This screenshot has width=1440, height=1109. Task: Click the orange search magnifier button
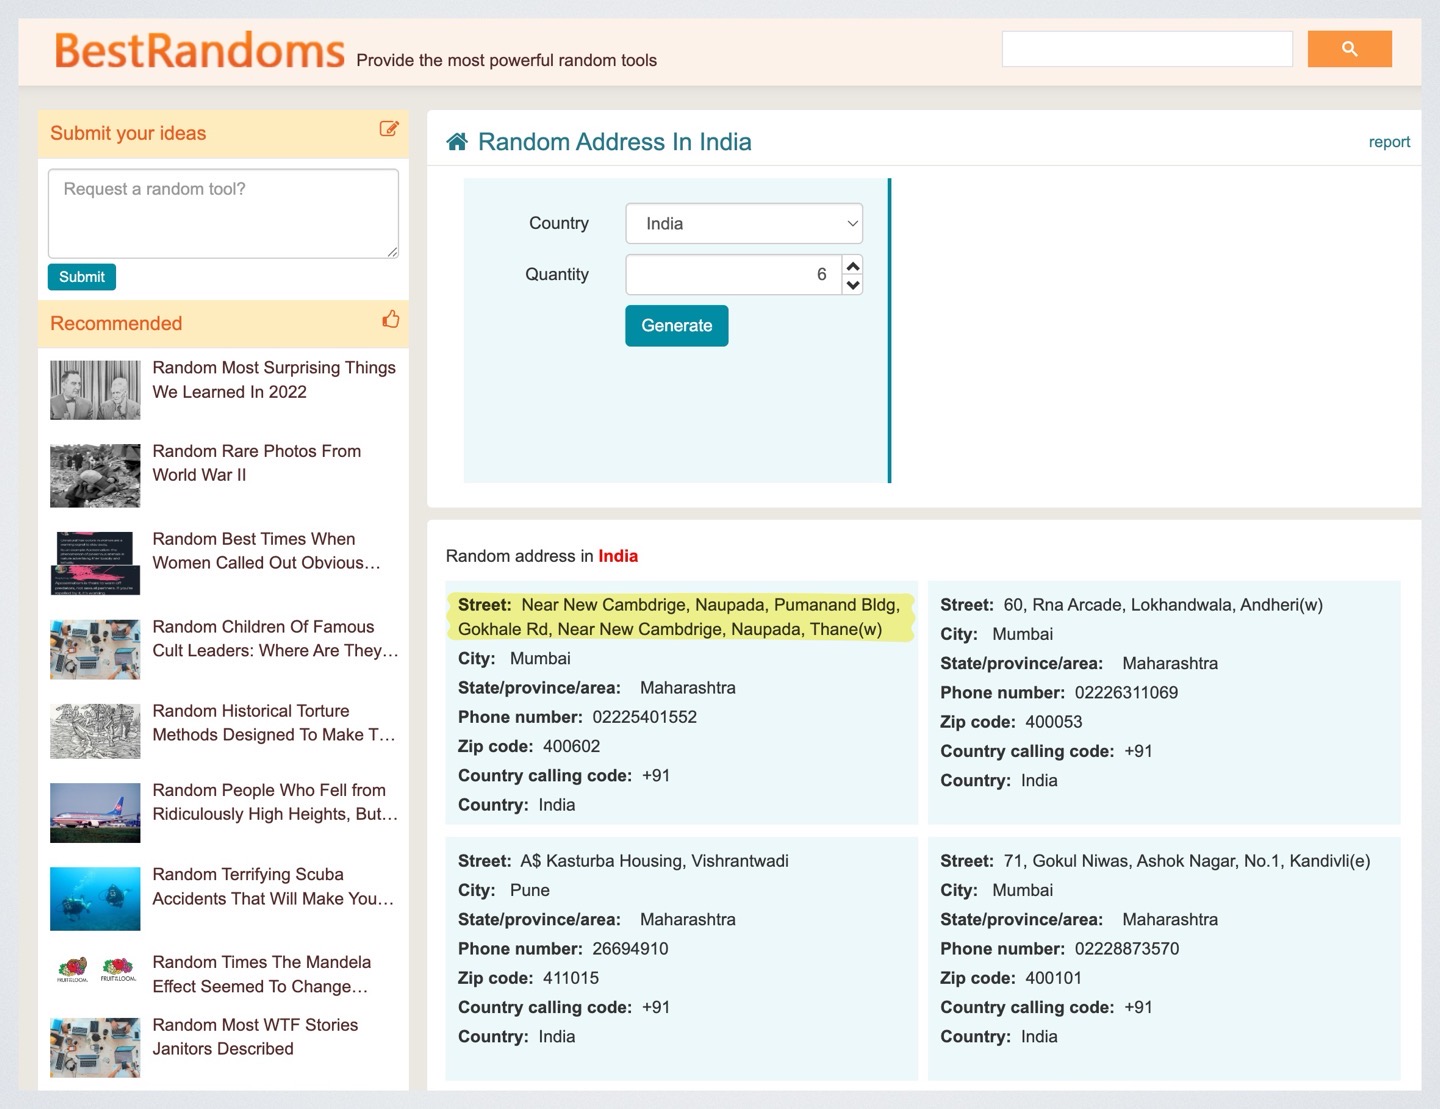(x=1349, y=49)
